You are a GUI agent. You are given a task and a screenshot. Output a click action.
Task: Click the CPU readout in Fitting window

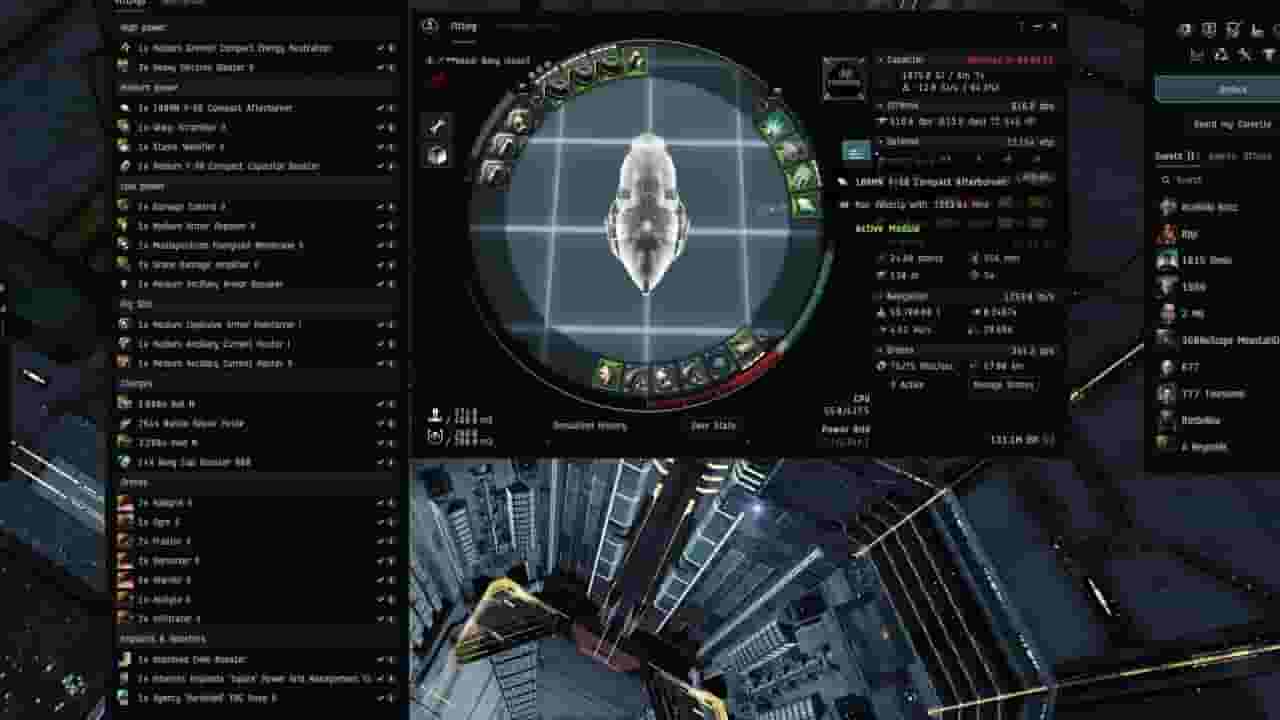click(x=846, y=405)
